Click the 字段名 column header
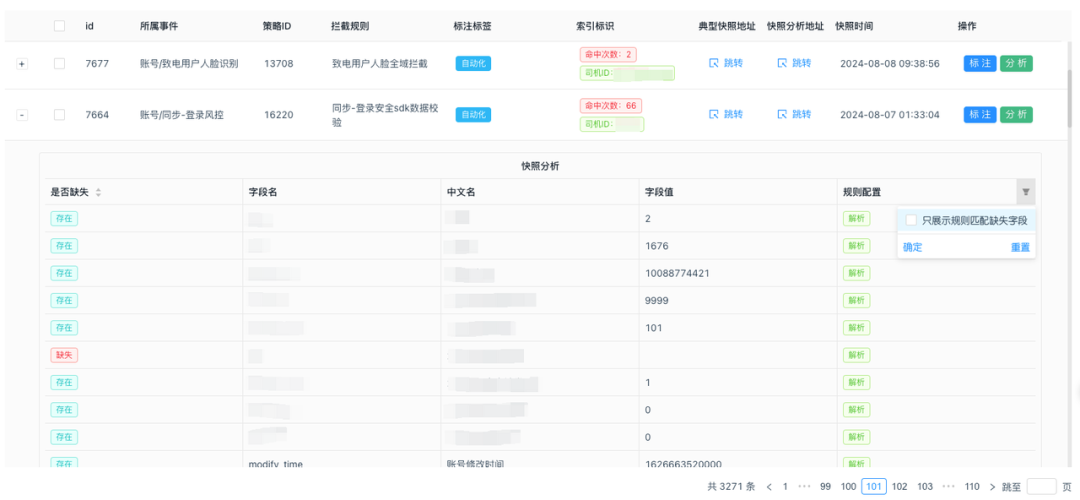This screenshot has width=1080, height=500. (262, 192)
